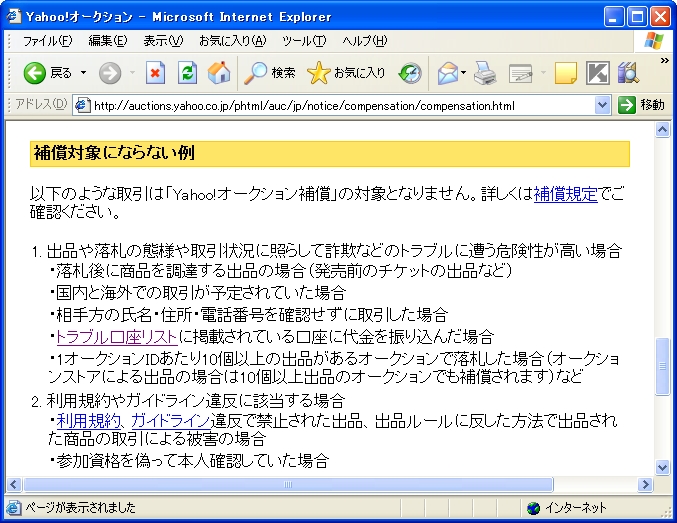
Task: Click the vertical scrollbar thumb
Action: pos(662,366)
